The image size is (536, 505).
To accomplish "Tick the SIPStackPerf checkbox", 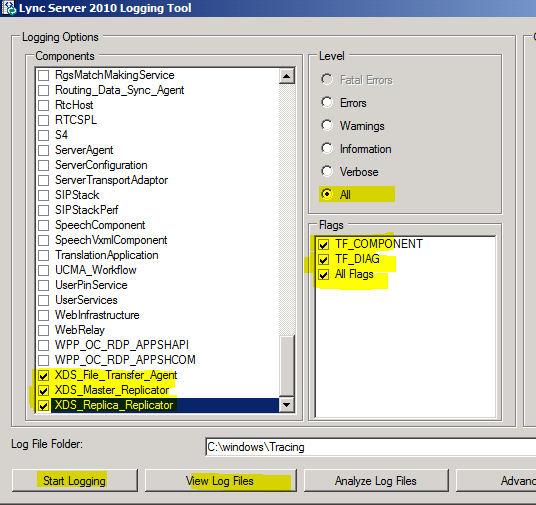I will (43, 210).
